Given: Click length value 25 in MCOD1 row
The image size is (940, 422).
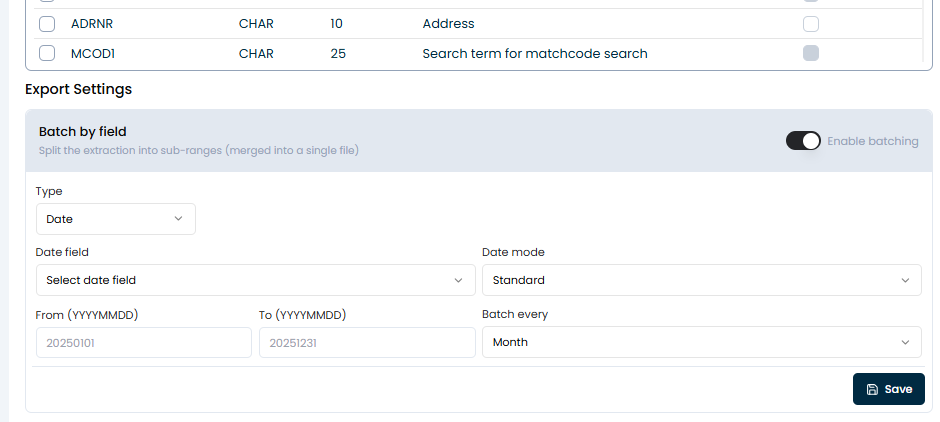Looking at the screenshot, I should click(x=338, y=53).
